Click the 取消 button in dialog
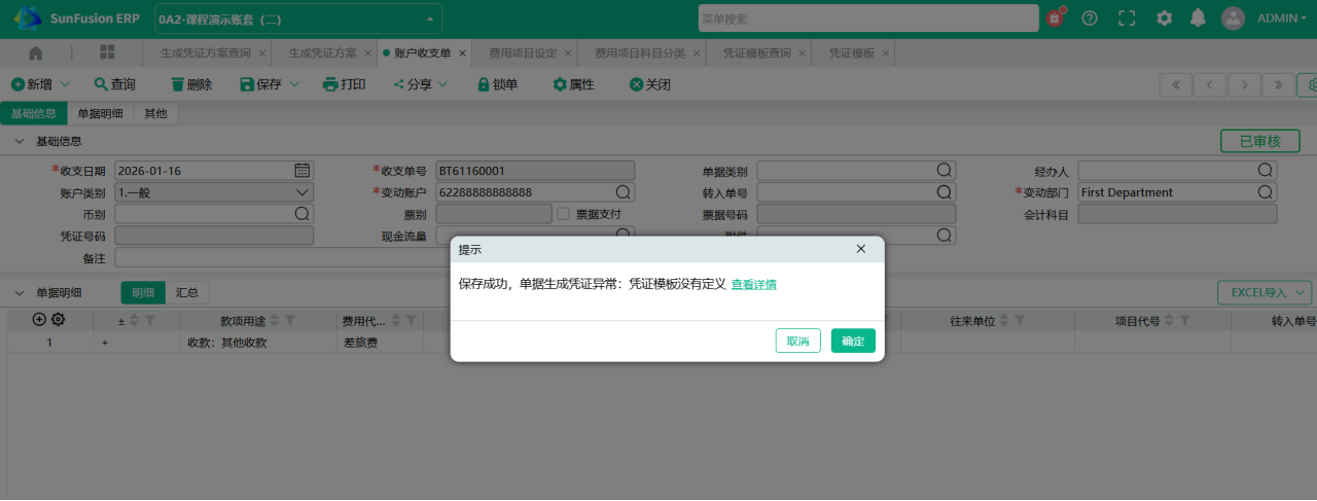Screen dimensions: 1317x501 click(x=798, y=341)
